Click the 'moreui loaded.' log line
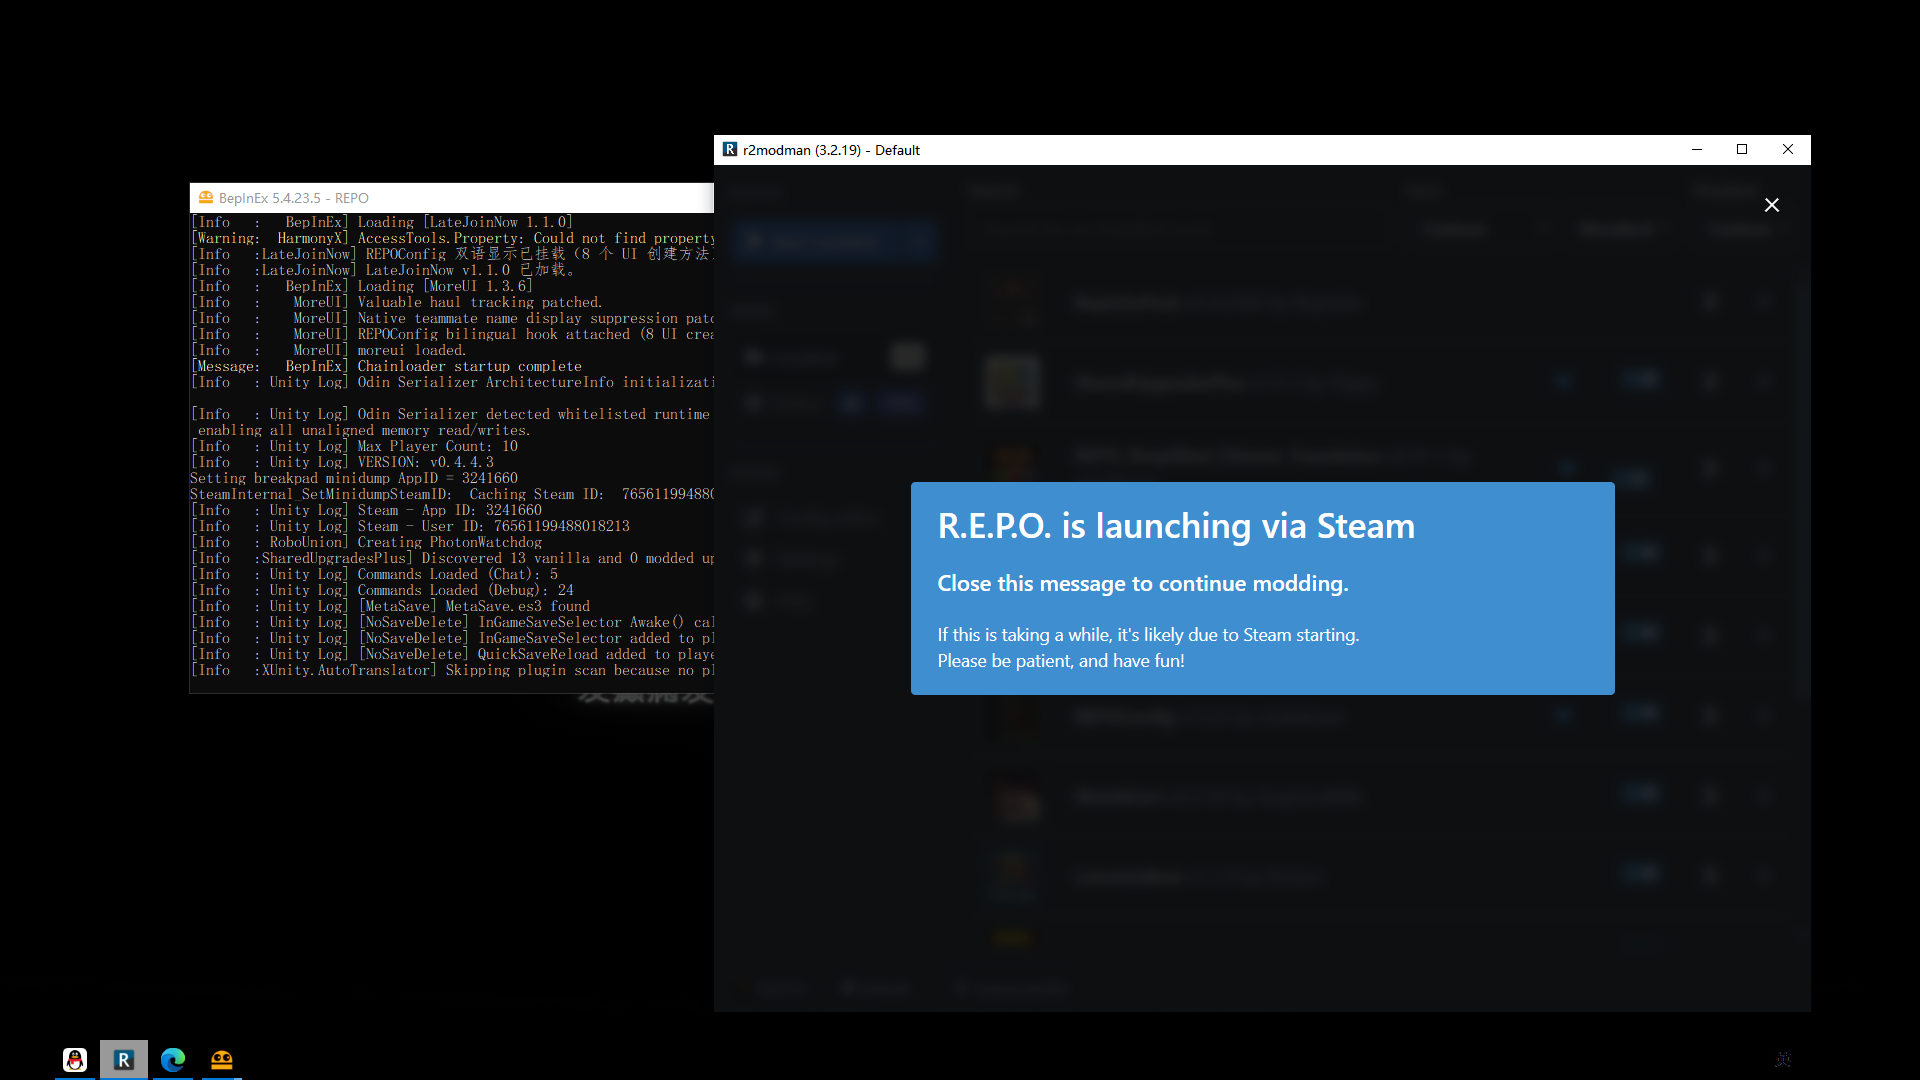This screenshot has height=1080, width=1920. 328,350
